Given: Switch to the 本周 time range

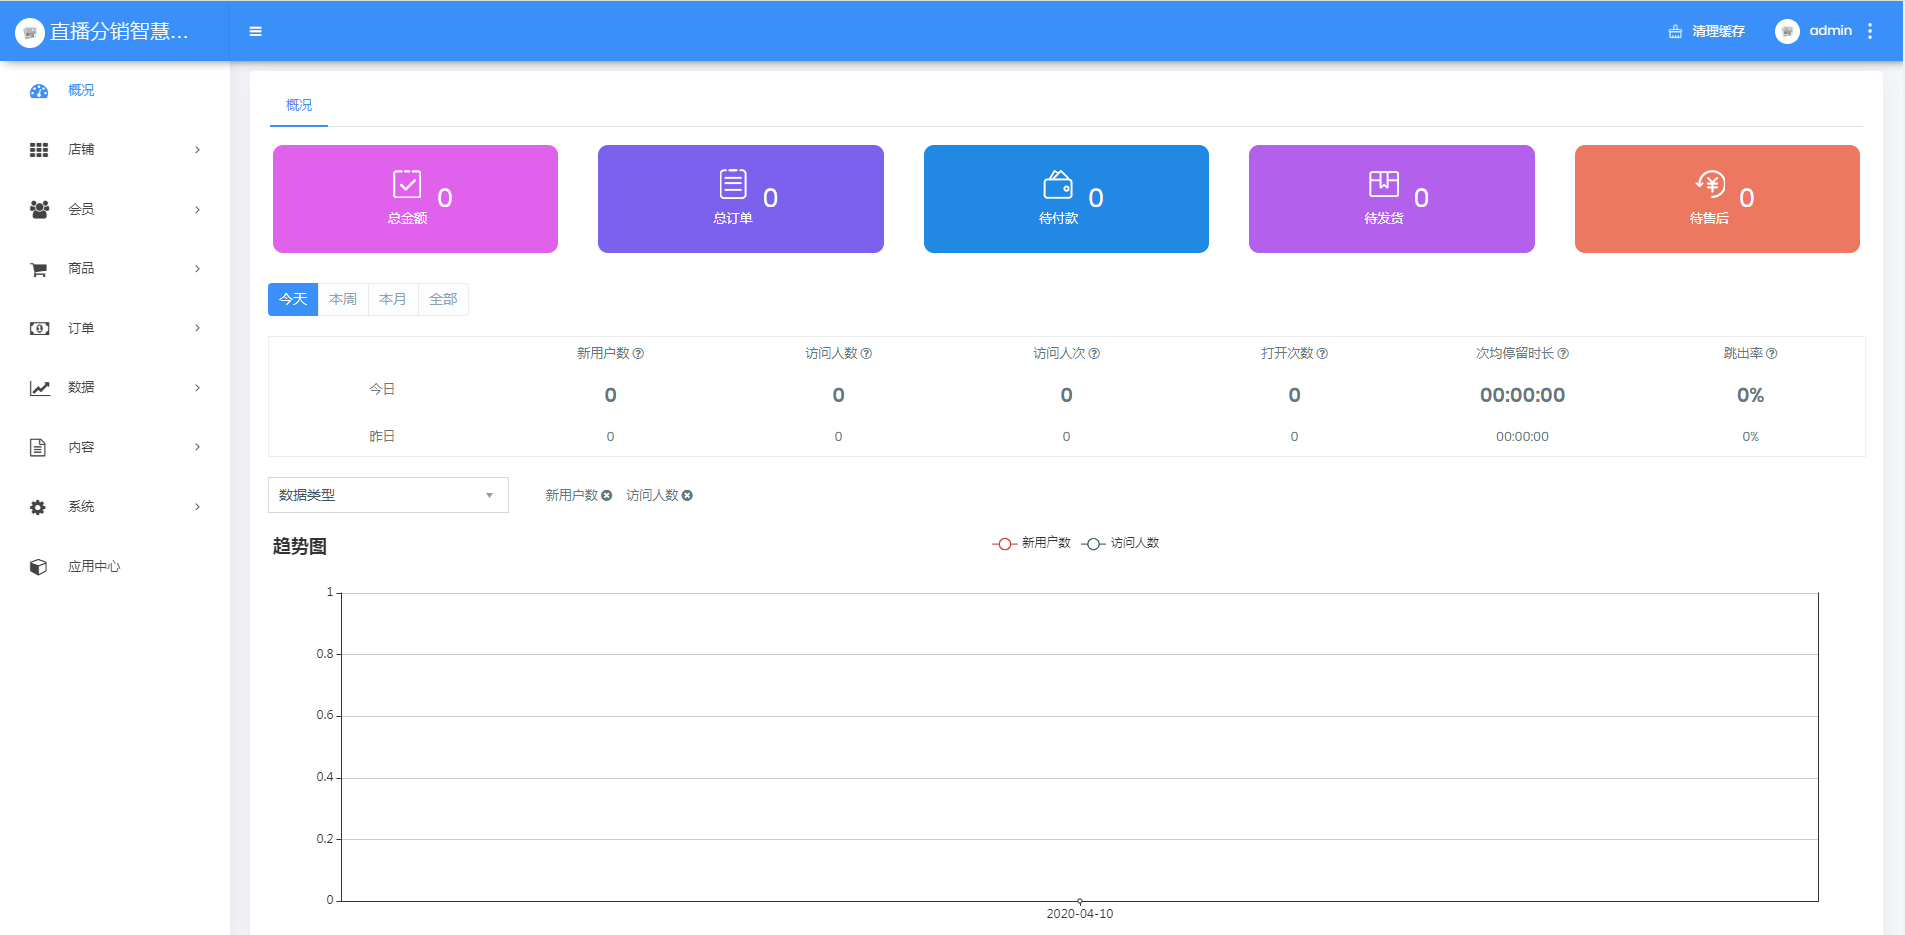Looking at the screenshot, I should click(x=343, y=299).
